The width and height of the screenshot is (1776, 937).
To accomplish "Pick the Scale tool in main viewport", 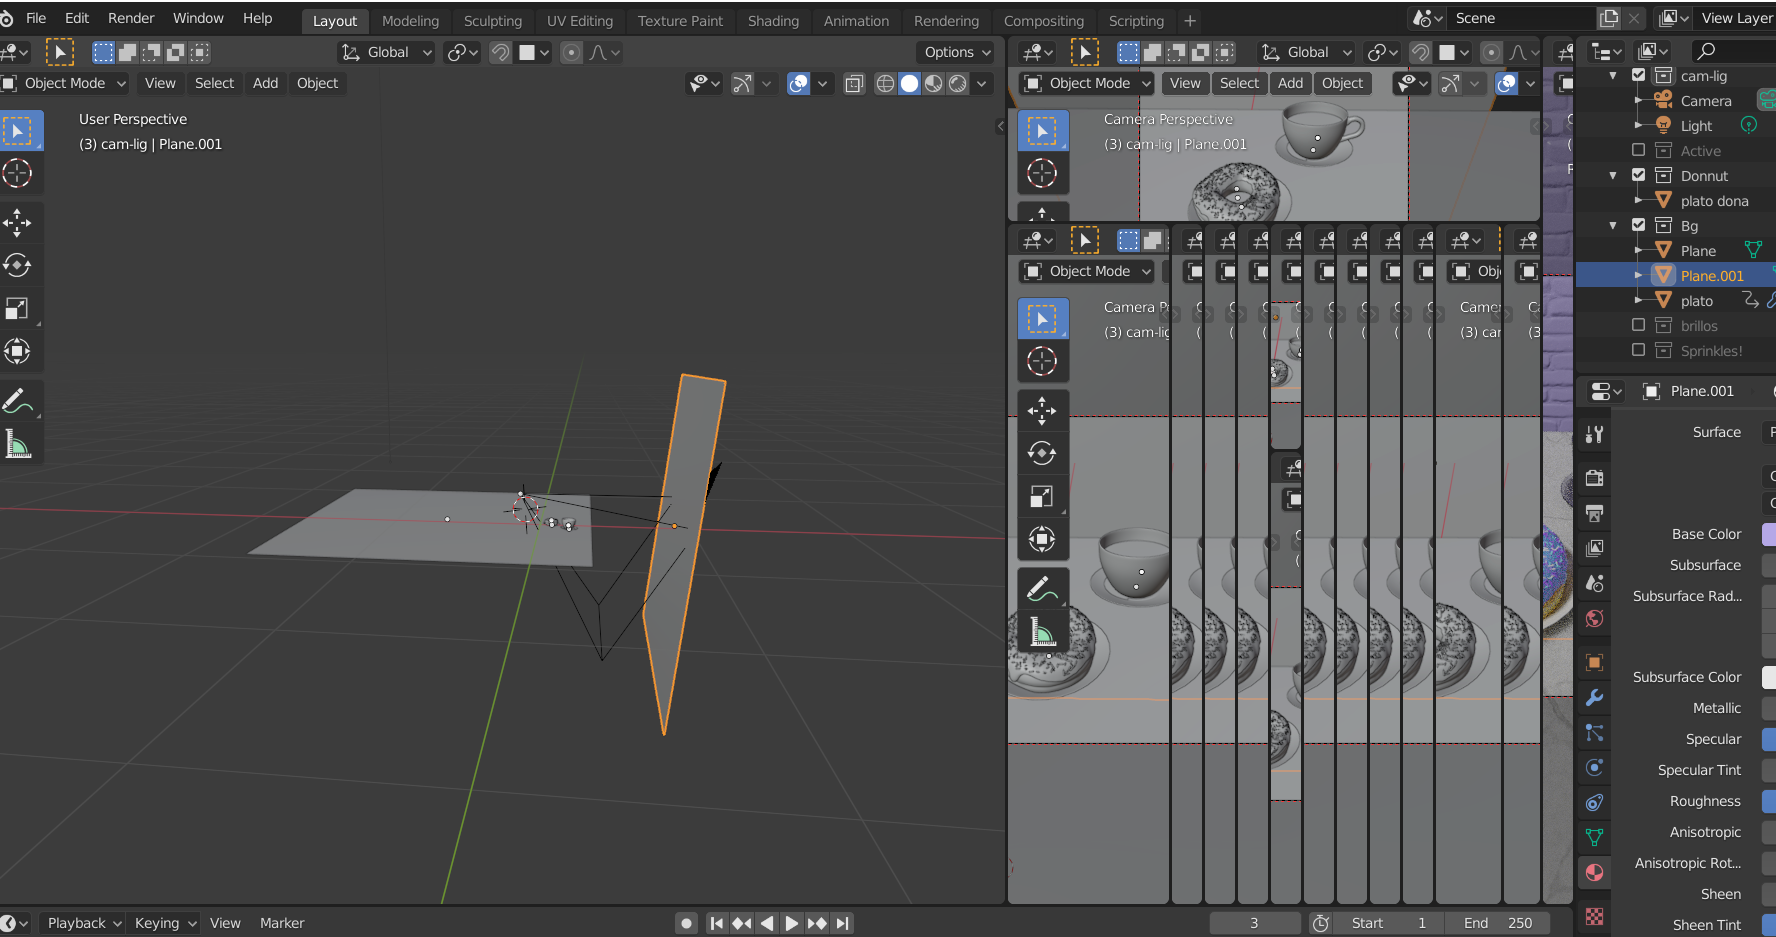I will pyautogui.click(x=17, y=308).
